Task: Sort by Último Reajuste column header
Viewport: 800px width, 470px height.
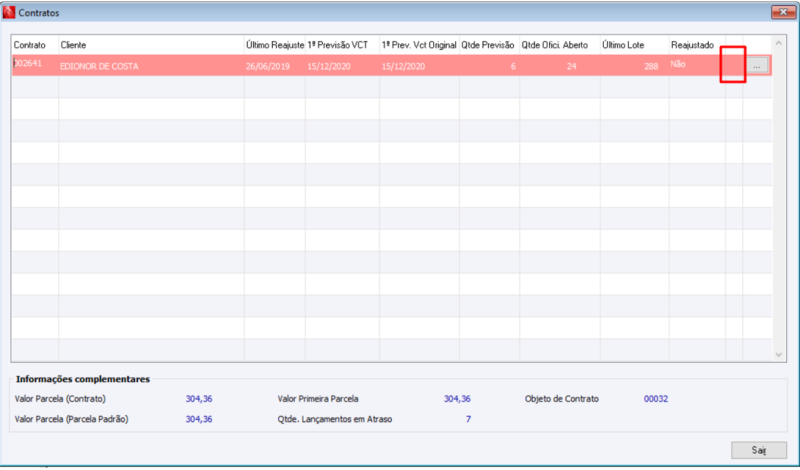Action: [x=275, y=45]
